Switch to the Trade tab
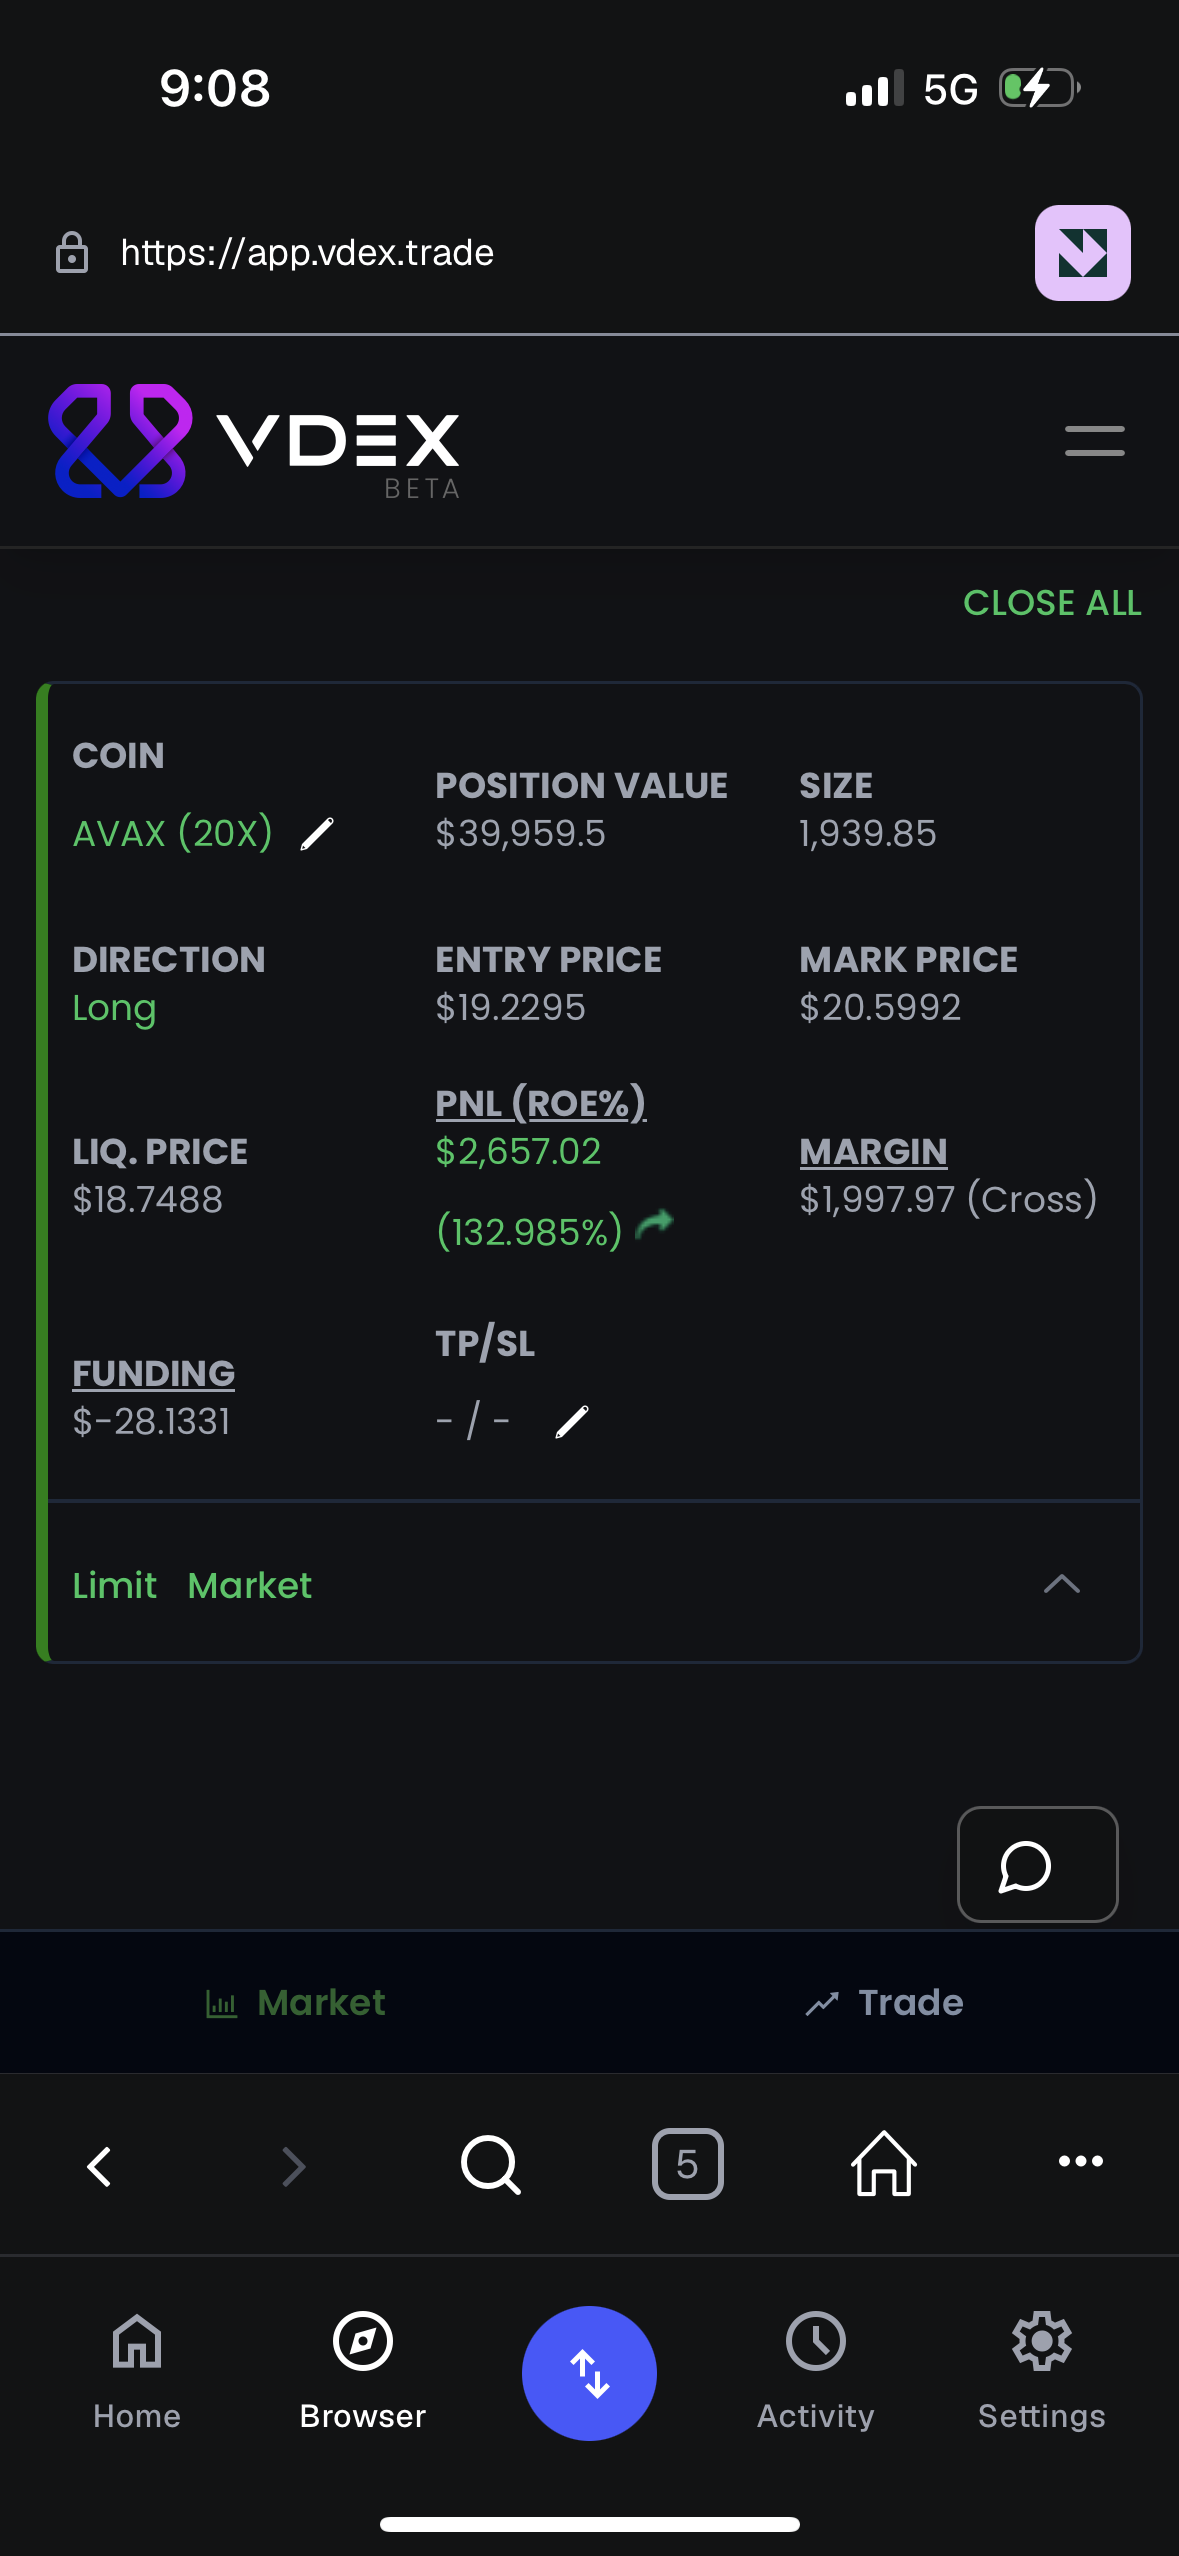 point(884,2002)
